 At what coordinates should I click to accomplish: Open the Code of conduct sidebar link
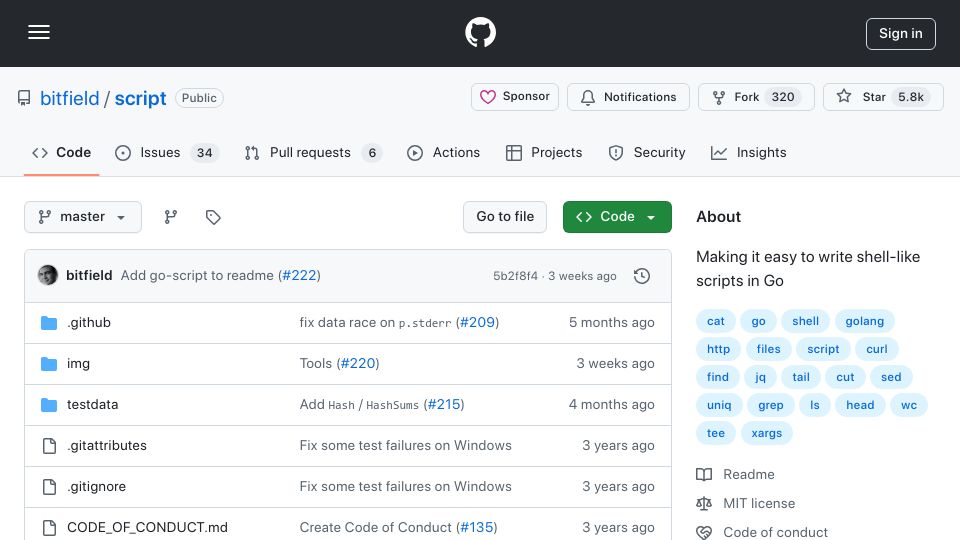[762, 532]
